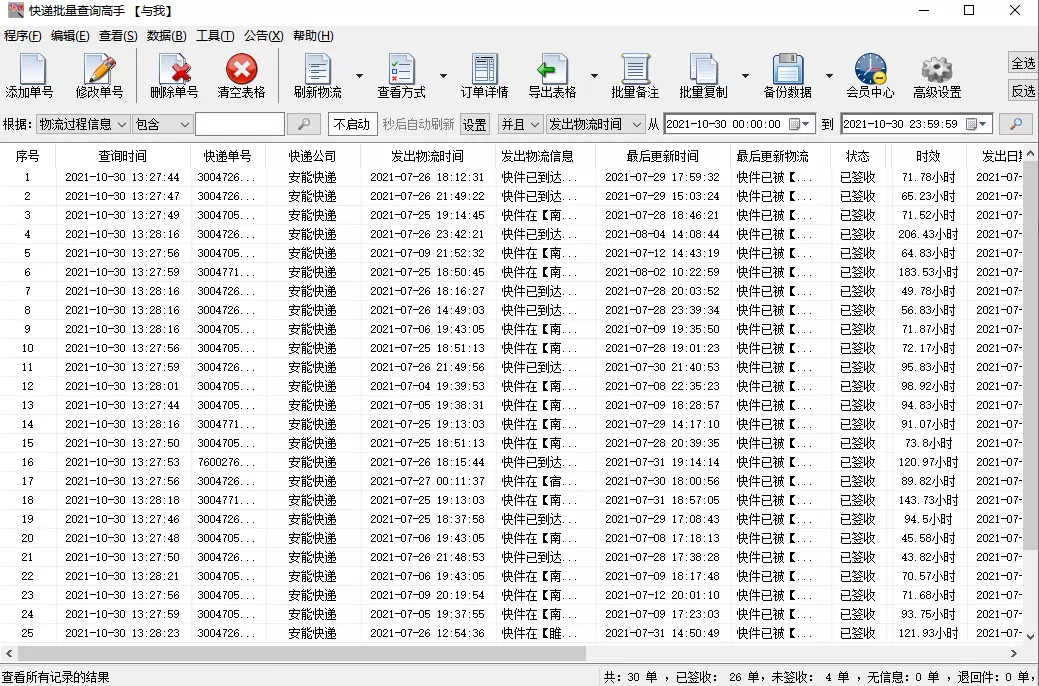The height and width of the screenshot is (686, 1039).
Task: Click 2021-08-04 14:08:44 update time cell
Action: pyautogui.click(x=662, y=234)
